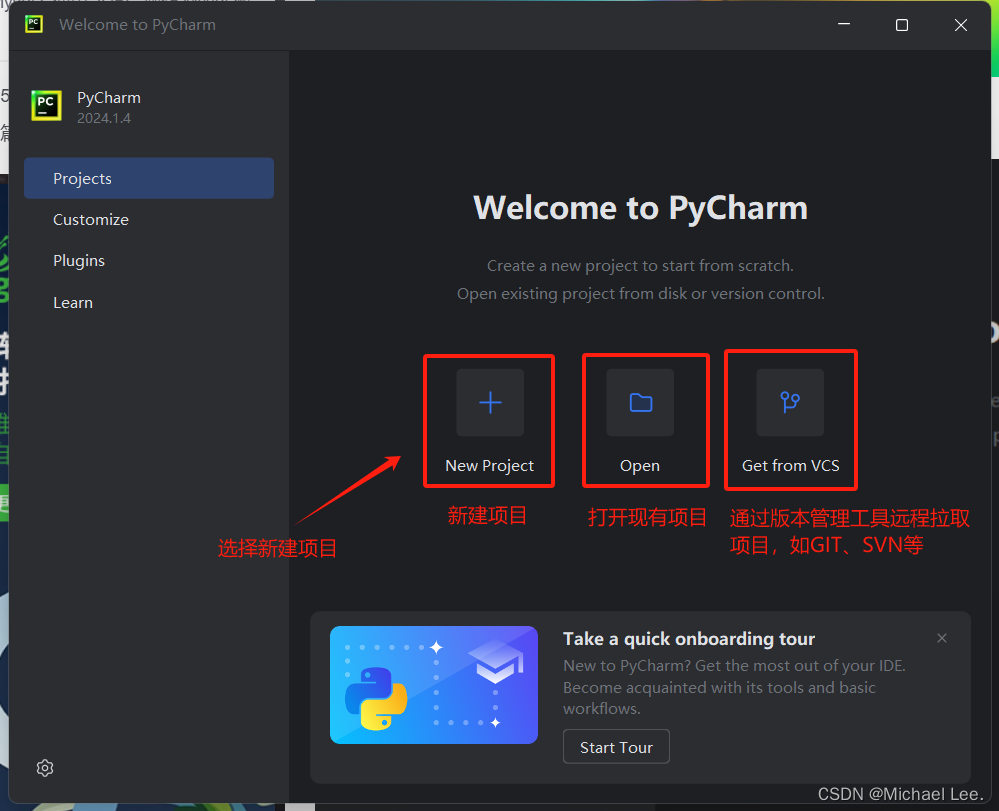
Task: Click the Get from VCS branch icon
Action: point(790,403)
